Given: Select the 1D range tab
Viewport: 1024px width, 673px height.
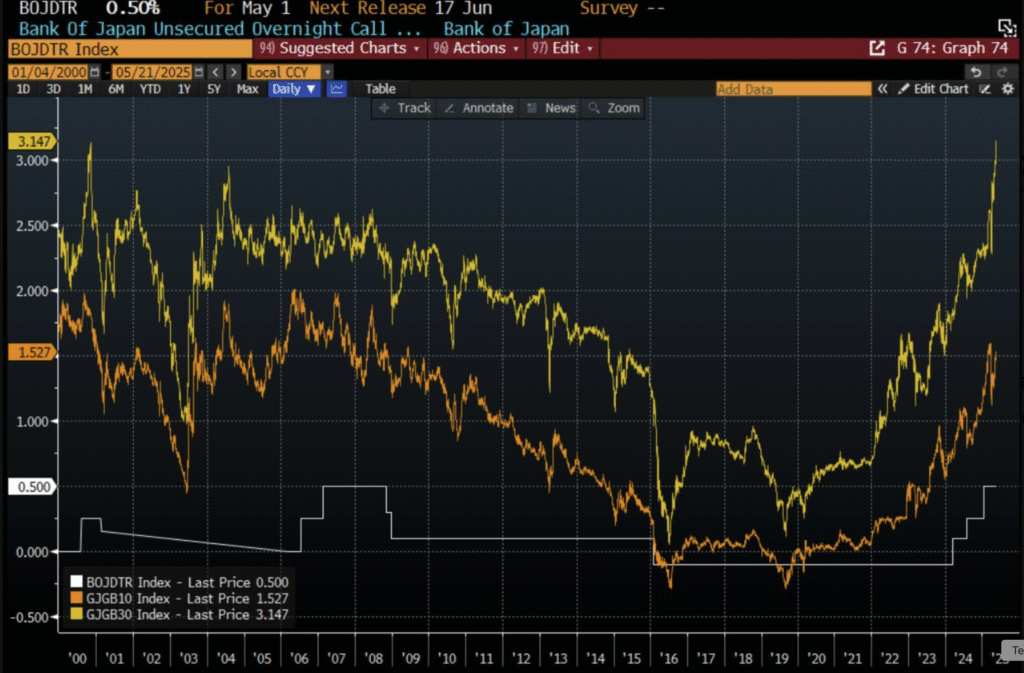Looking at the screenshot, I should [x=23, y=89].
